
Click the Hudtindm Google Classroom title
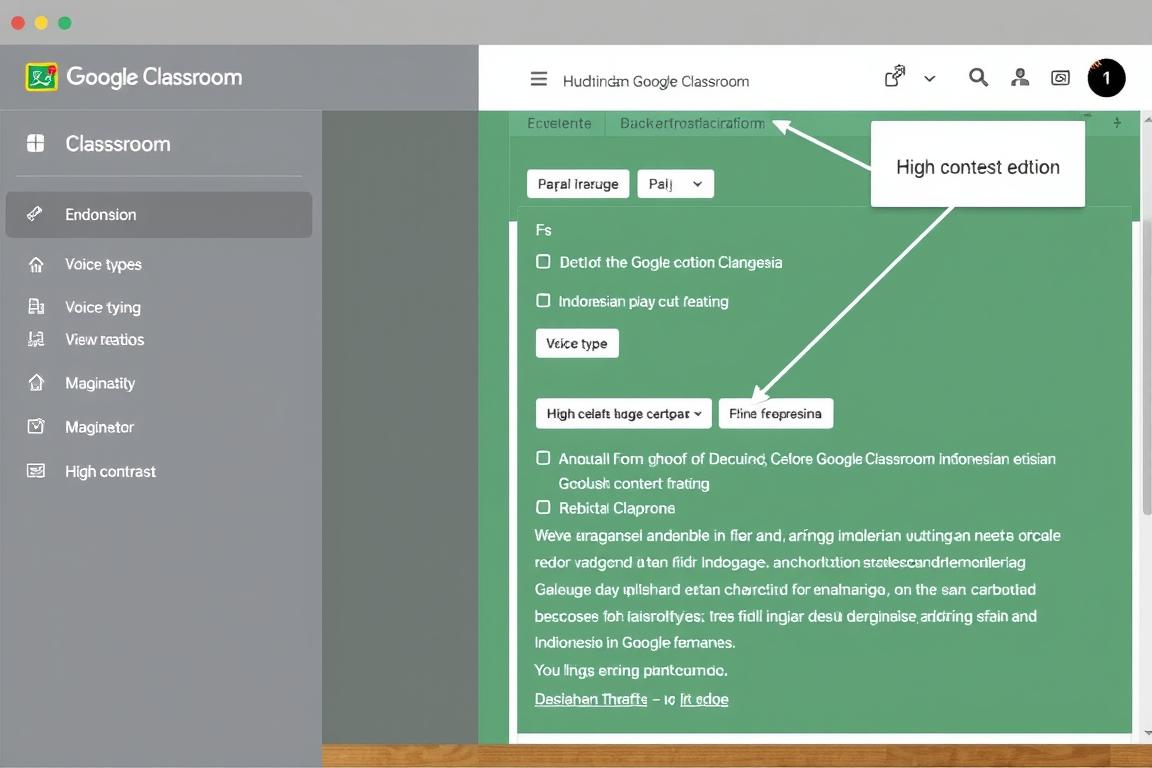655,81
